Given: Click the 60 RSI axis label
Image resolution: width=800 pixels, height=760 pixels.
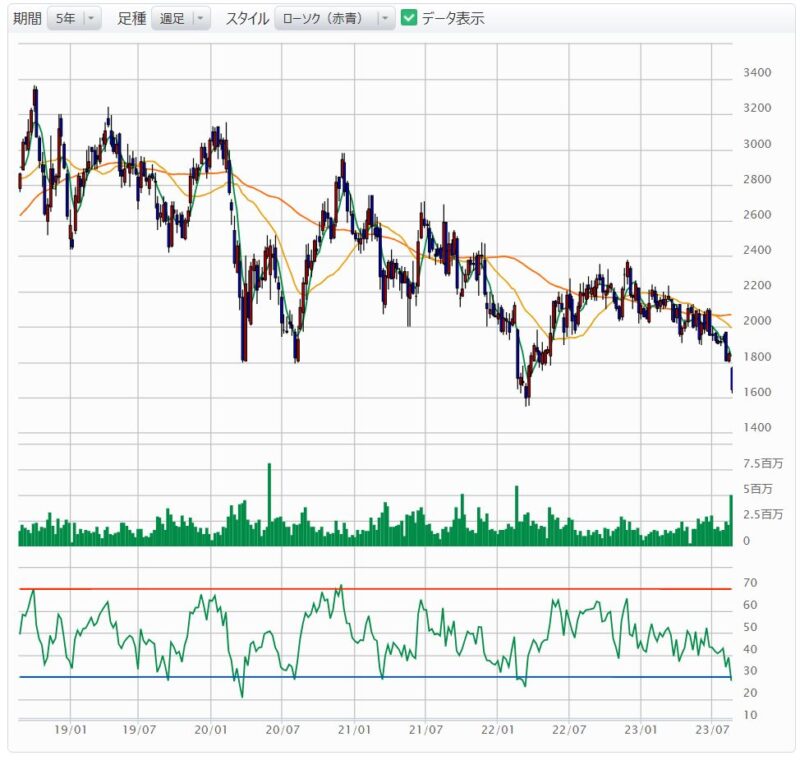Looking at the screenshot, I should [x=750, y=605].
